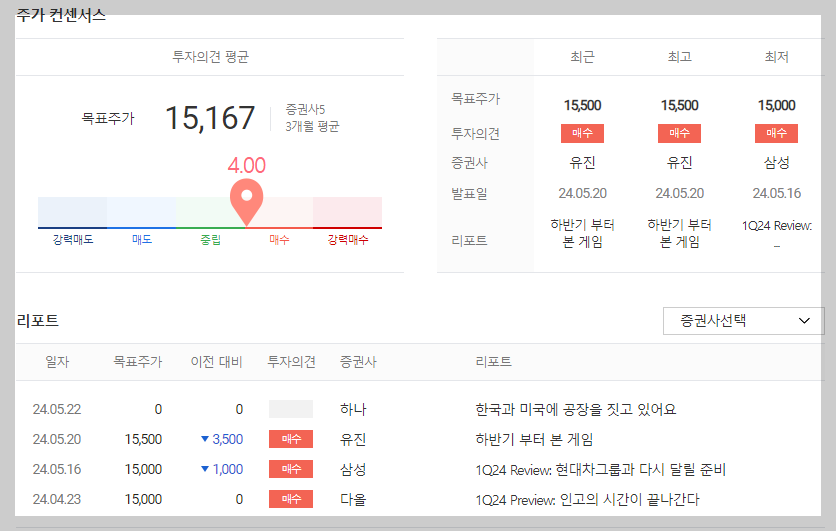Click date 24.04.23 in report list
Screen dimensions: 836x531
click(57, 500)
